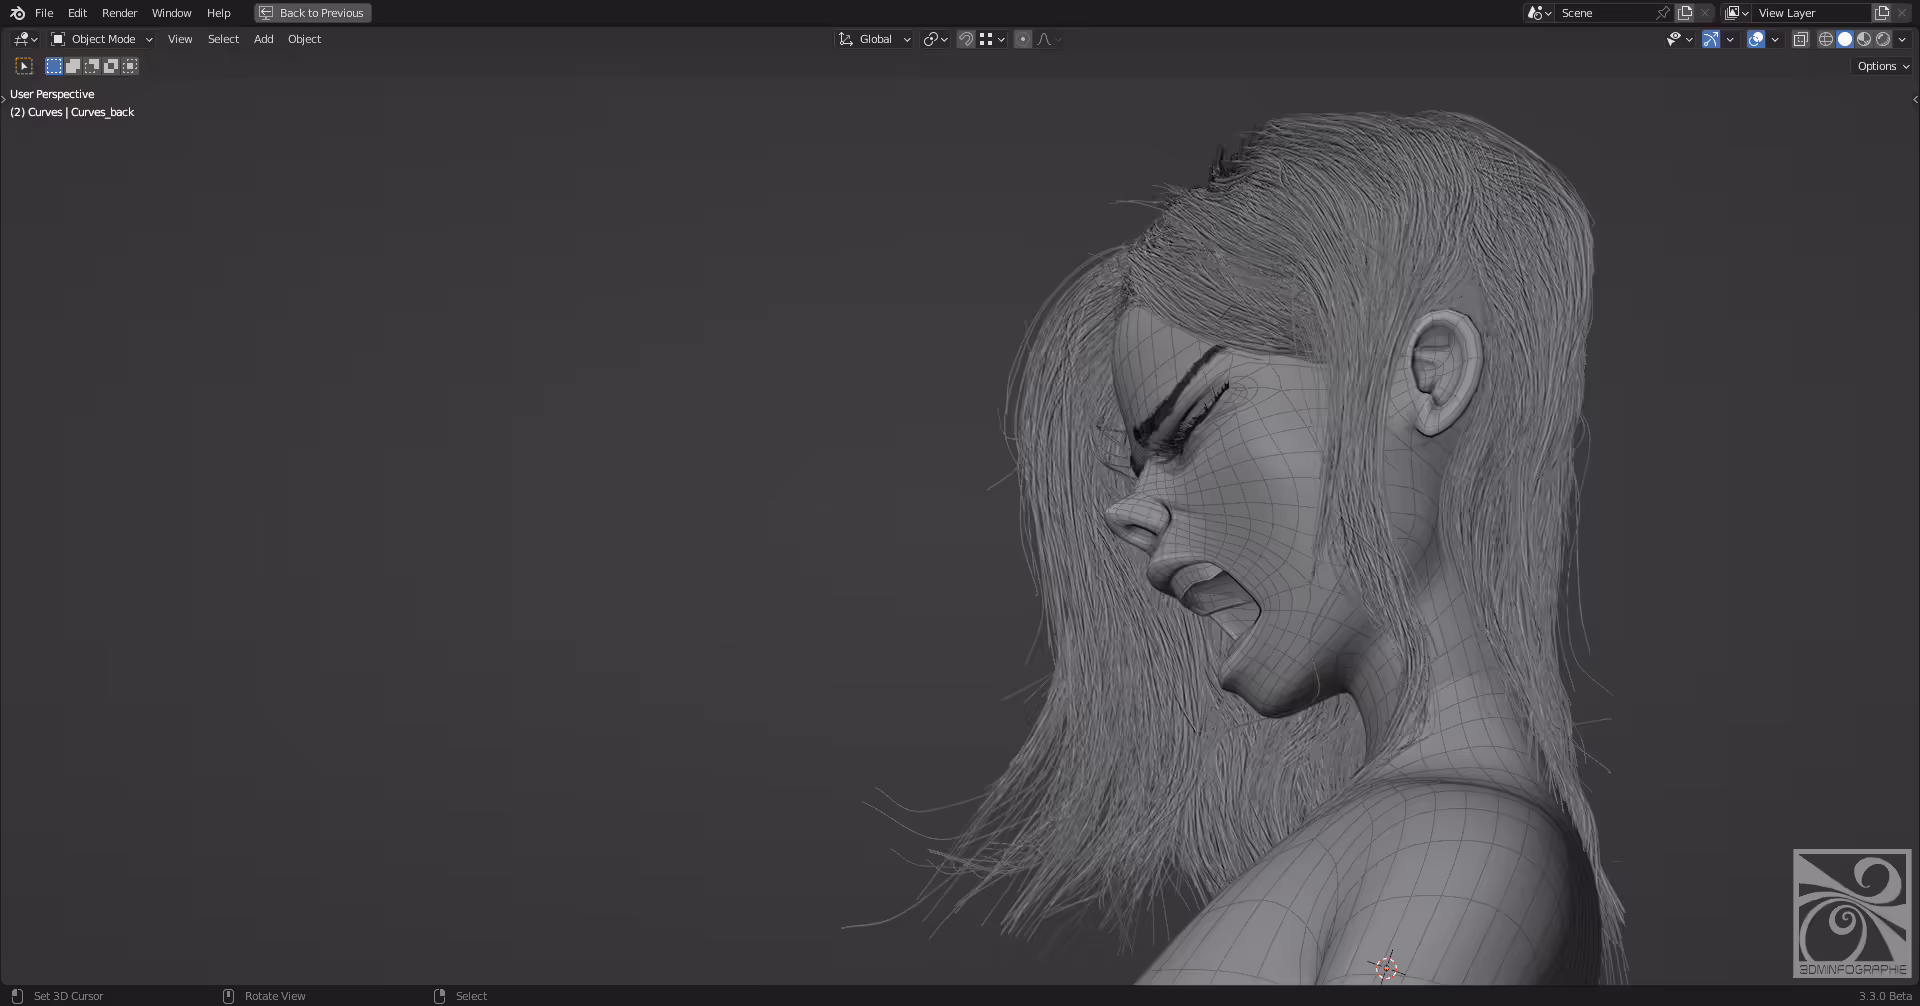The height and width of the screenshot is (1006, 1920).
Task: Choose Extend Selection mode icon
Action: (x=73, y=66)
